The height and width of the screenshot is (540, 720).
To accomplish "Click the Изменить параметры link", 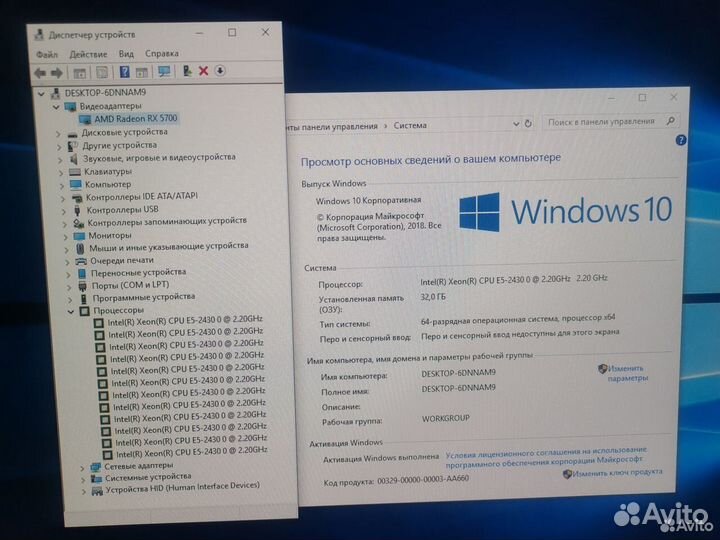I will [627, 373].
